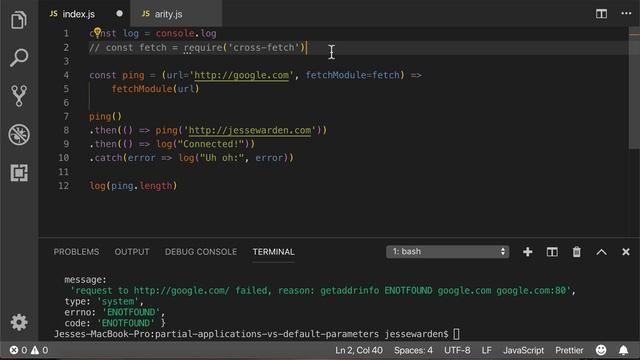Open the errors and warnings count

point(29,350)
